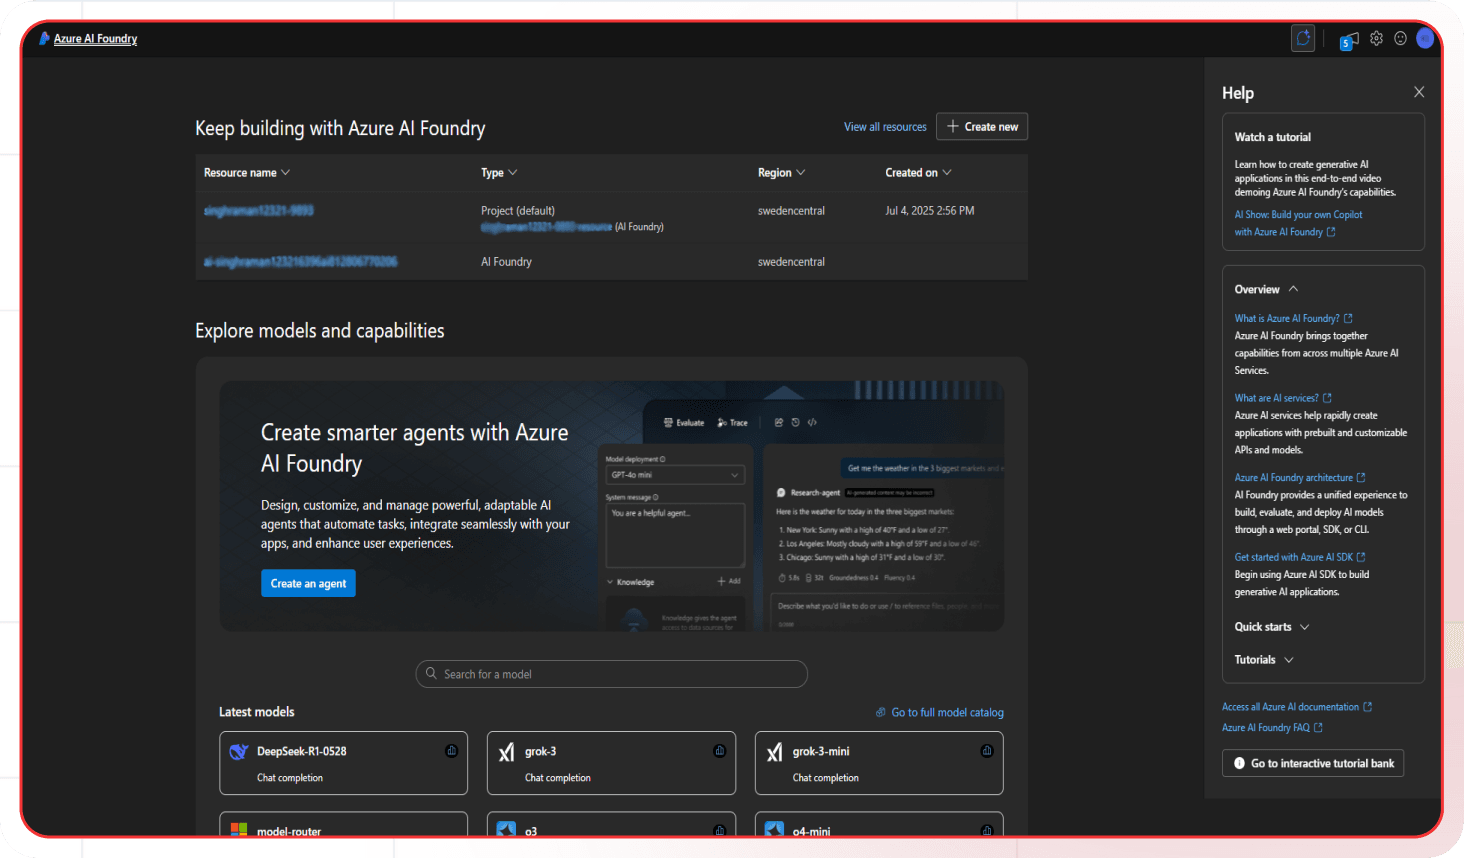Sort by the Resource name column
Screen dimensions: 1464x858
(246, 173)
